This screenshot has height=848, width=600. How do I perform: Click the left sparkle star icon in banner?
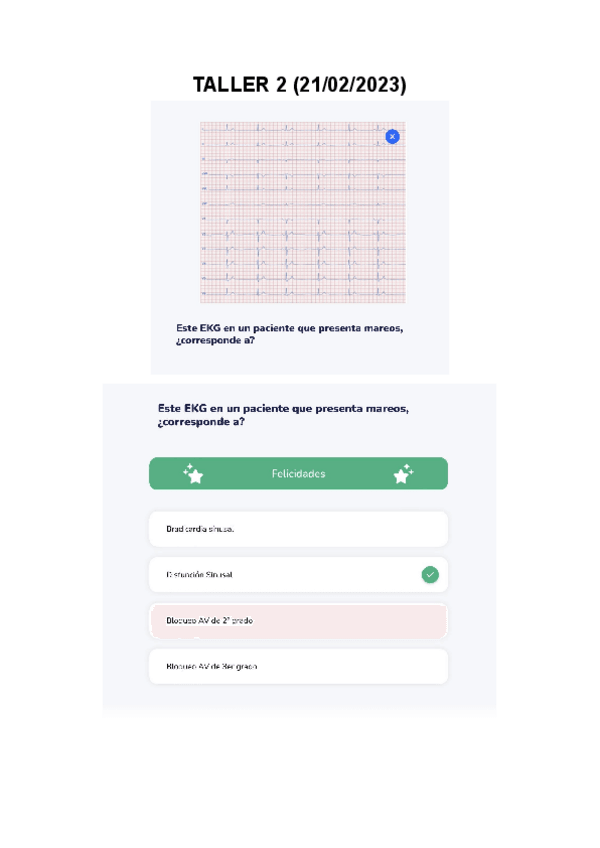click(193, 474)
